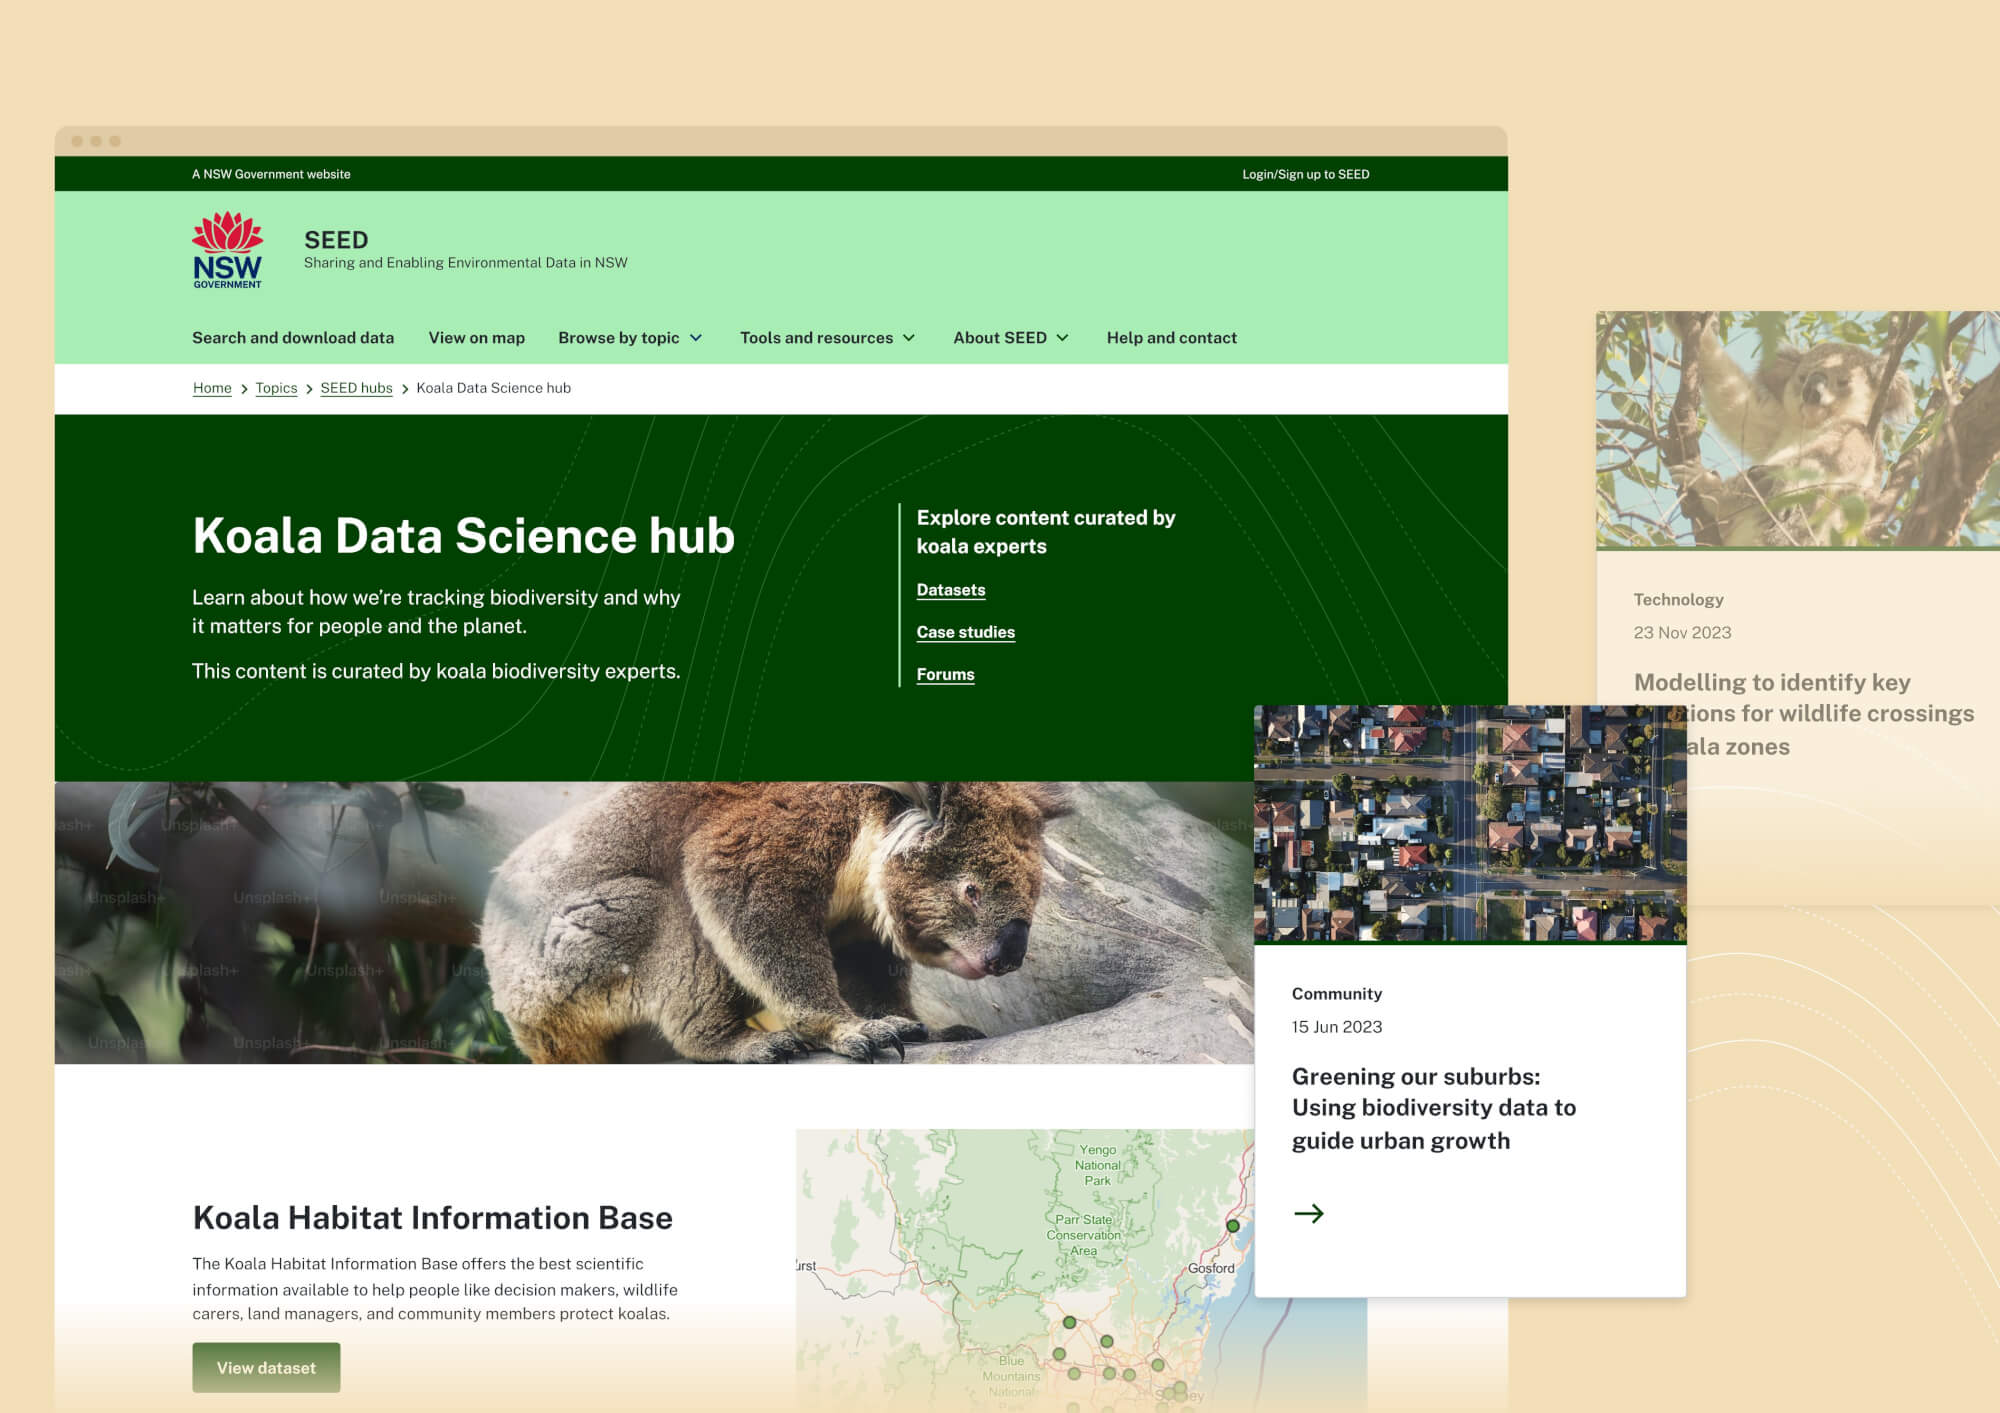The height and width of the screenshot is (1413, 2000).
Task: Open Search and download data menu item
Action: click(x=293, y=338)
